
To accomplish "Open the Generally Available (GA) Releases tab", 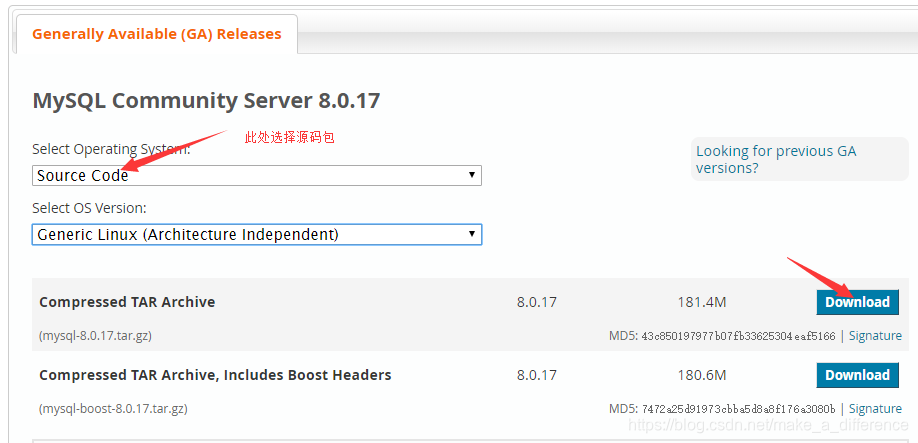I will pos(156,34).
